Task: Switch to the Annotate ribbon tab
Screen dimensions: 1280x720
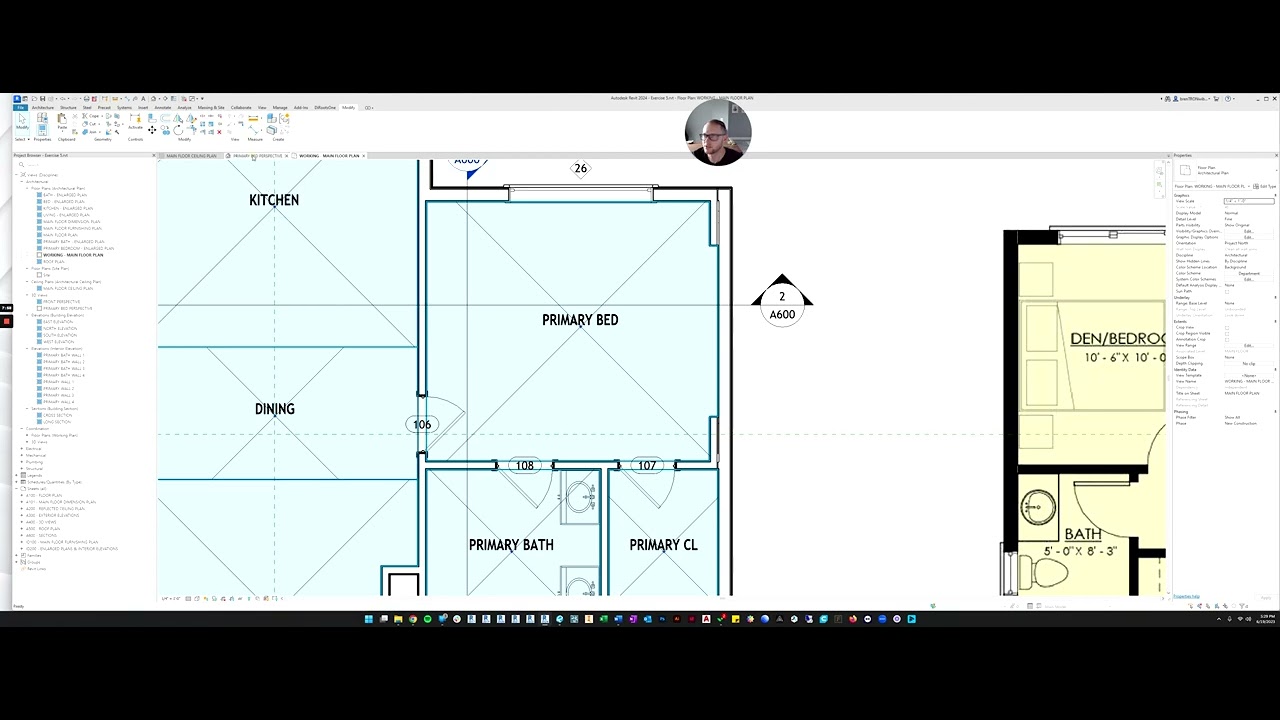Action: [x=163, y=107]
